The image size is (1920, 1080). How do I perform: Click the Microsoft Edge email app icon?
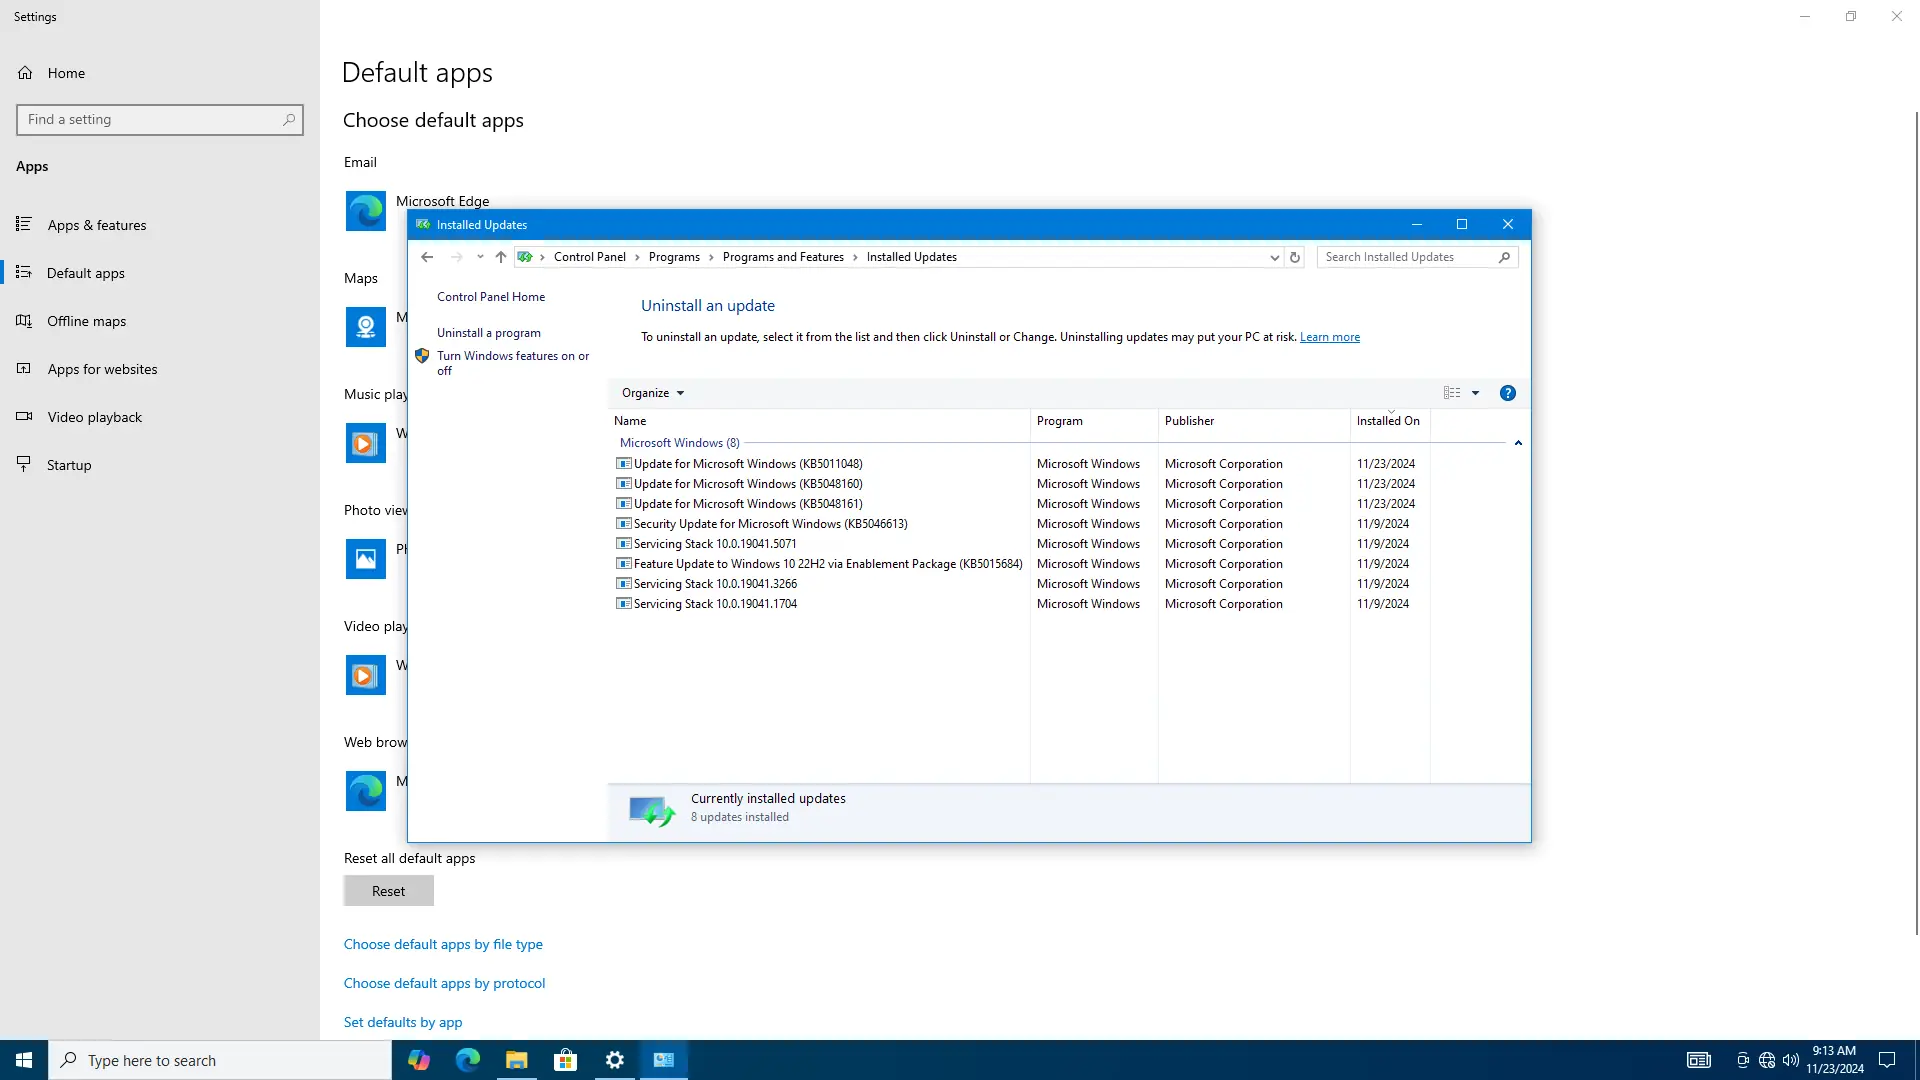[366, 211]
